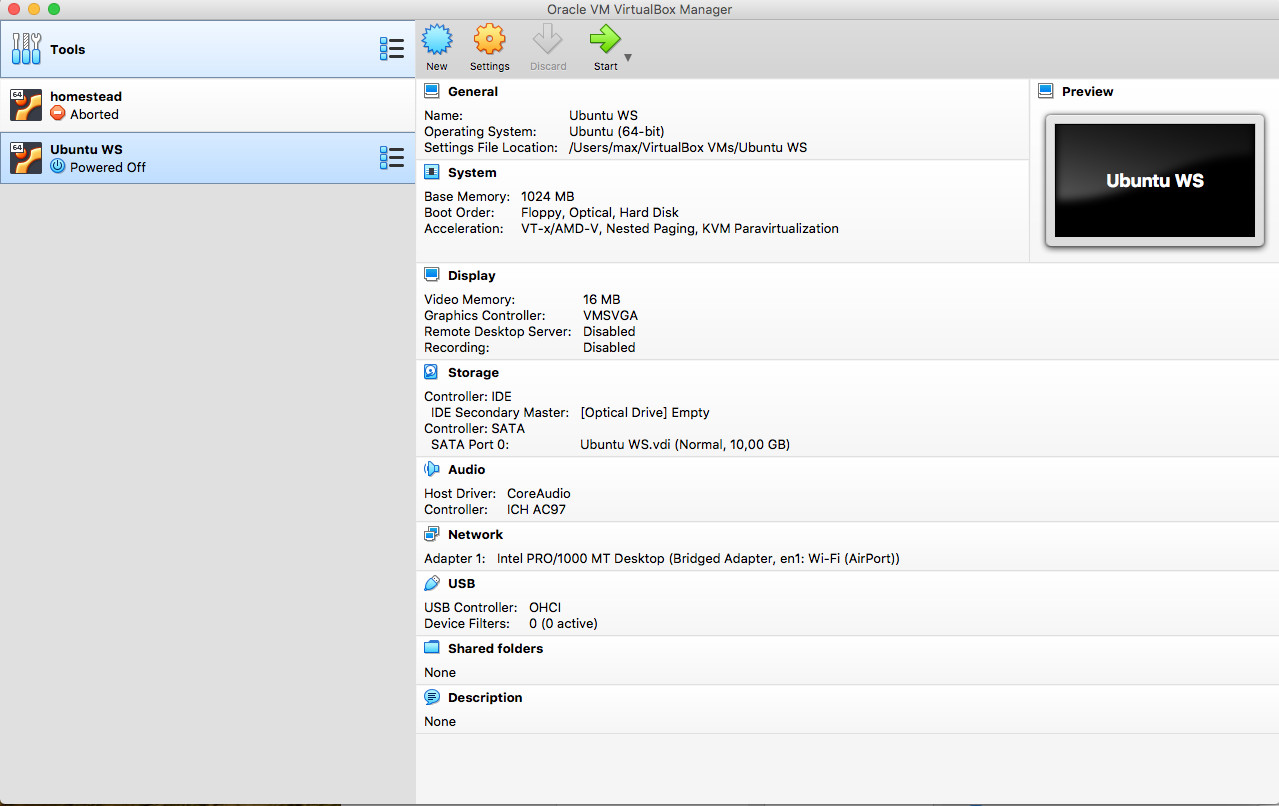Click the Shared folders icon
Viewport: 1279px width, 806px height.
point(432,648)
